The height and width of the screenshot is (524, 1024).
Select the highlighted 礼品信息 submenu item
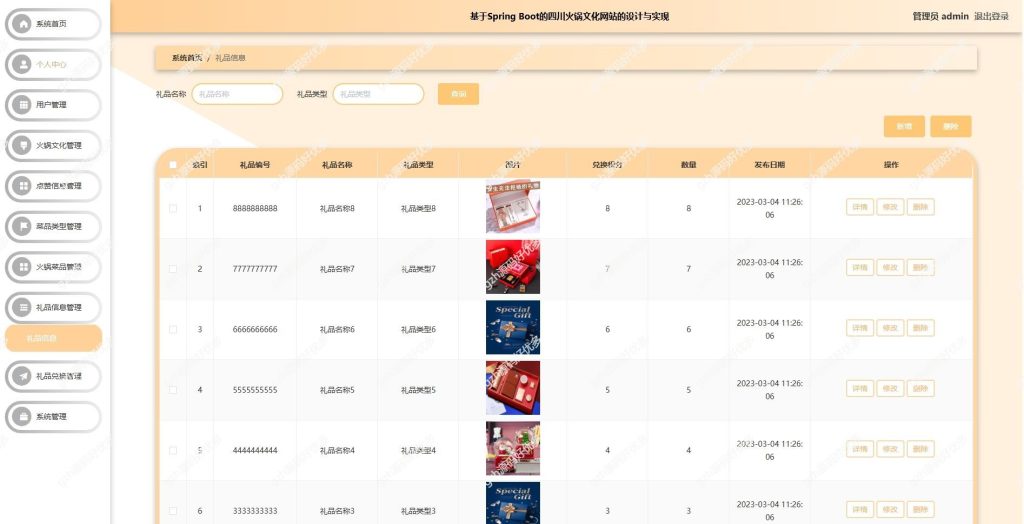(53, 338)
